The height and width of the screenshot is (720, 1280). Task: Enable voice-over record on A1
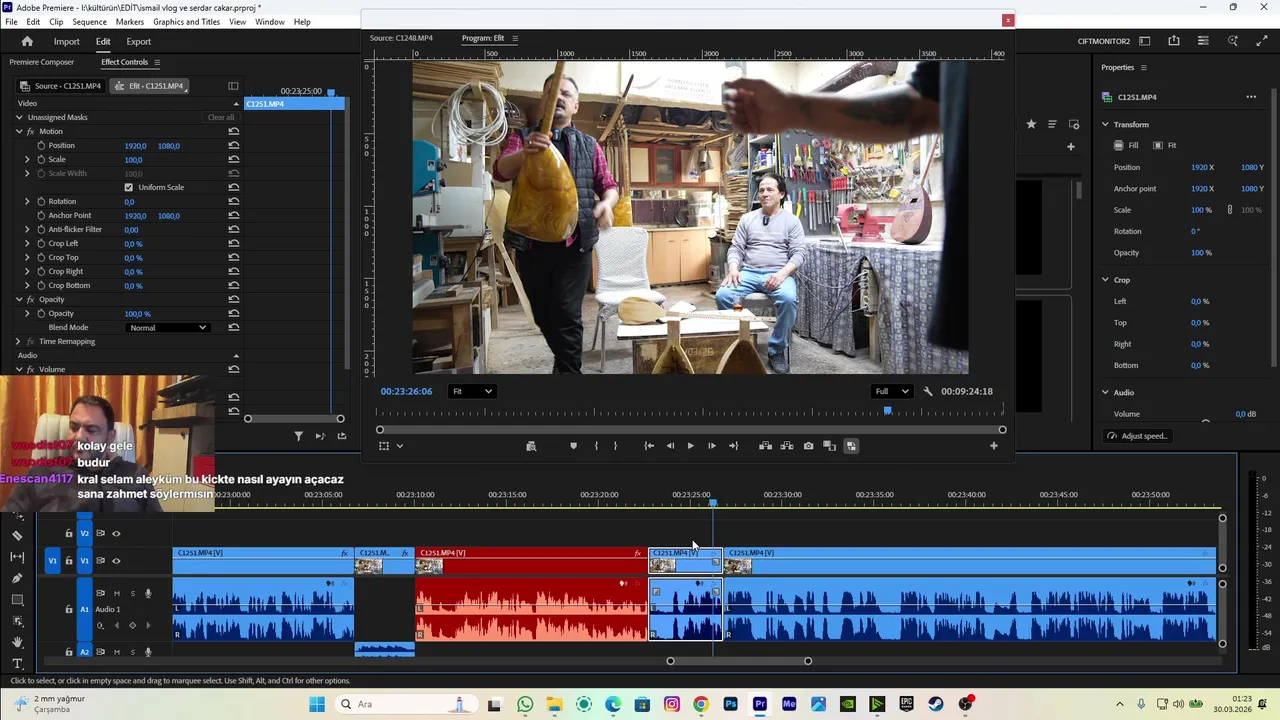[x=148, y=594]
